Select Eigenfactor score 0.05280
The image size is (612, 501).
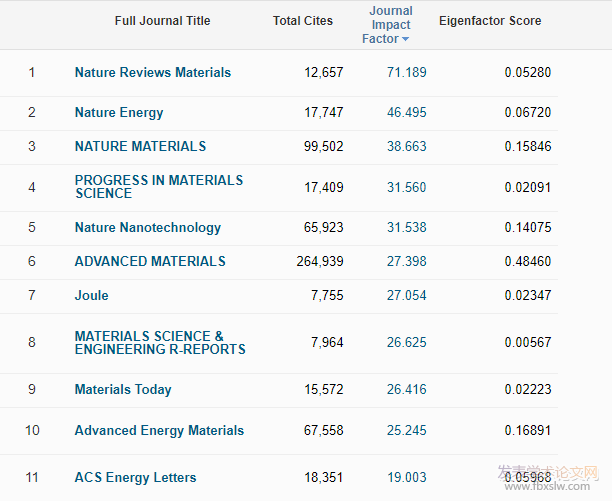(x=528, y=73)
